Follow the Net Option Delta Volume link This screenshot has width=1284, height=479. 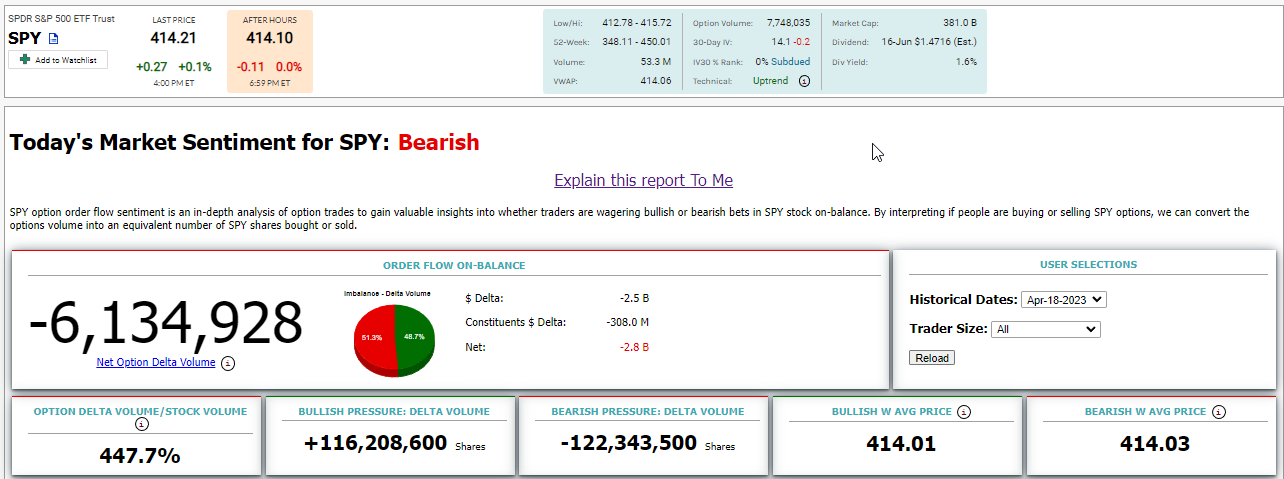pyautogui.click(x=156, y=362)
